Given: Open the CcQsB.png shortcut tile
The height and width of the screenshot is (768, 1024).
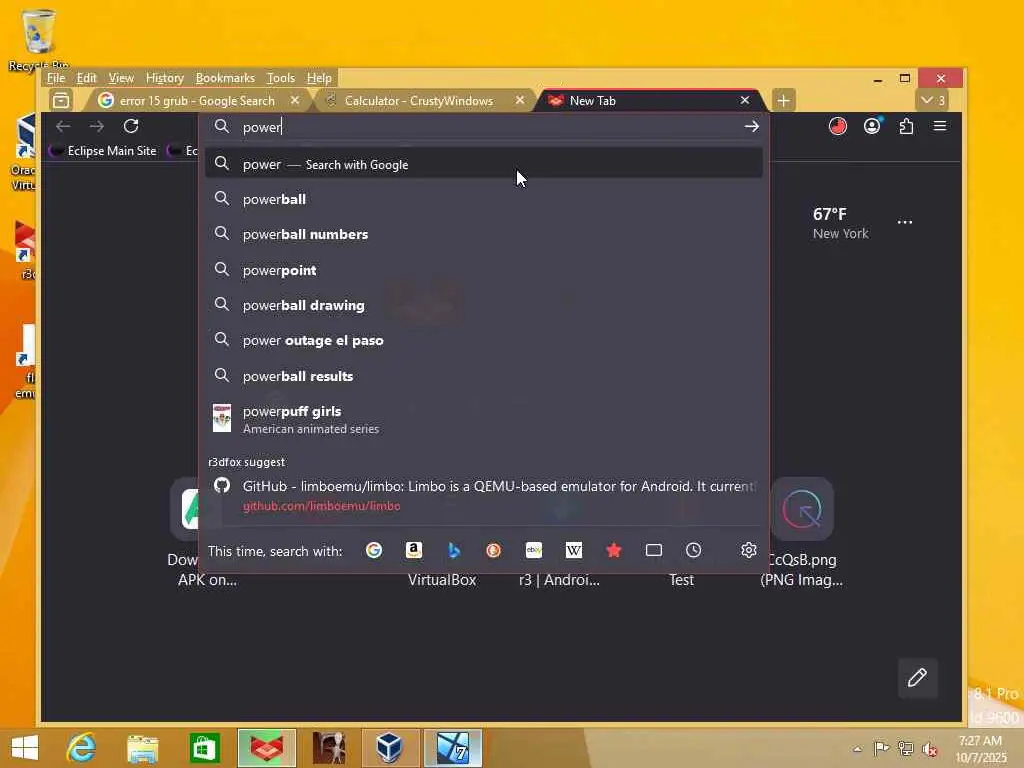Looking at the screenshot, I should point(802,532).
